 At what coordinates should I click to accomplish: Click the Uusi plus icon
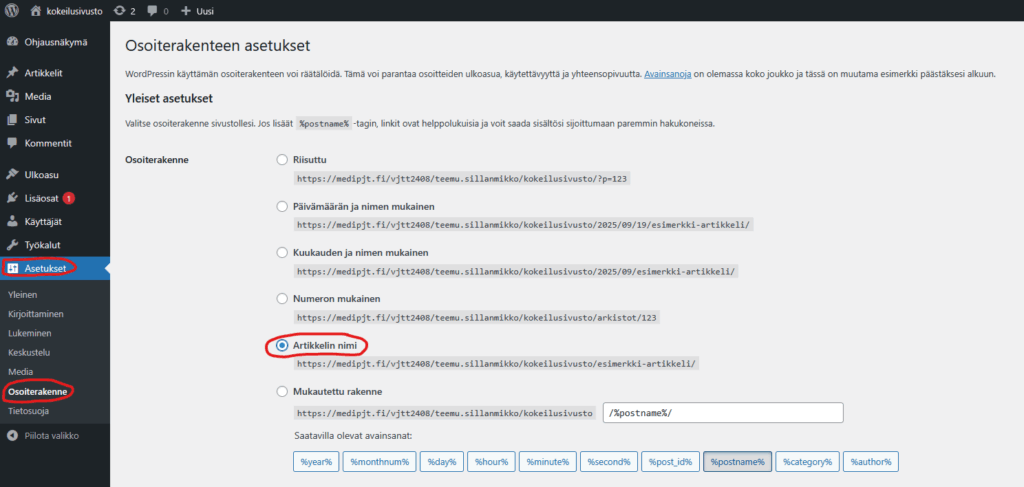pyautogui.click(x=185, y=11)
